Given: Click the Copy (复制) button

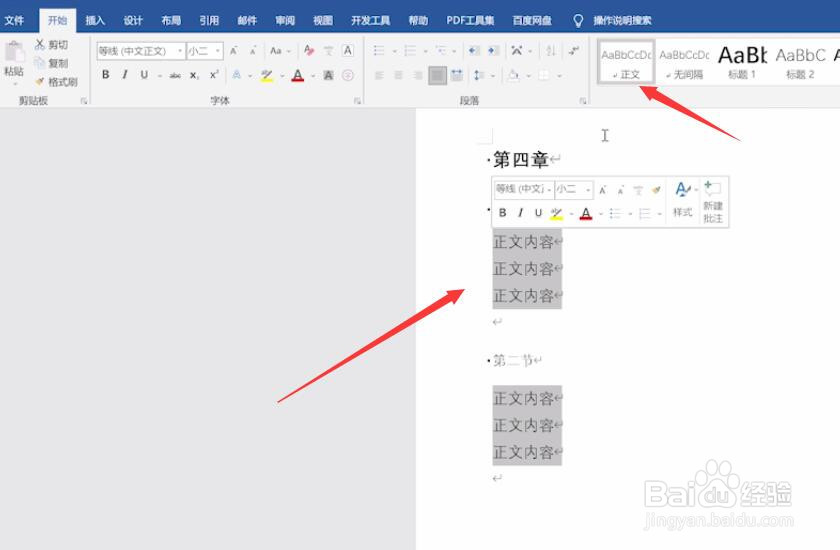Looking at the screenshot, I should click(51, 63).
